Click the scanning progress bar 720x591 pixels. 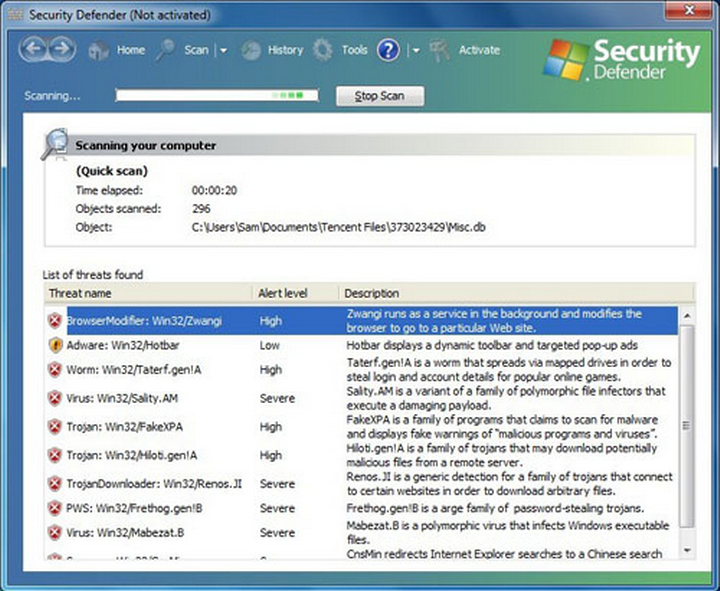pyautogui.click(x=217, y=95)
